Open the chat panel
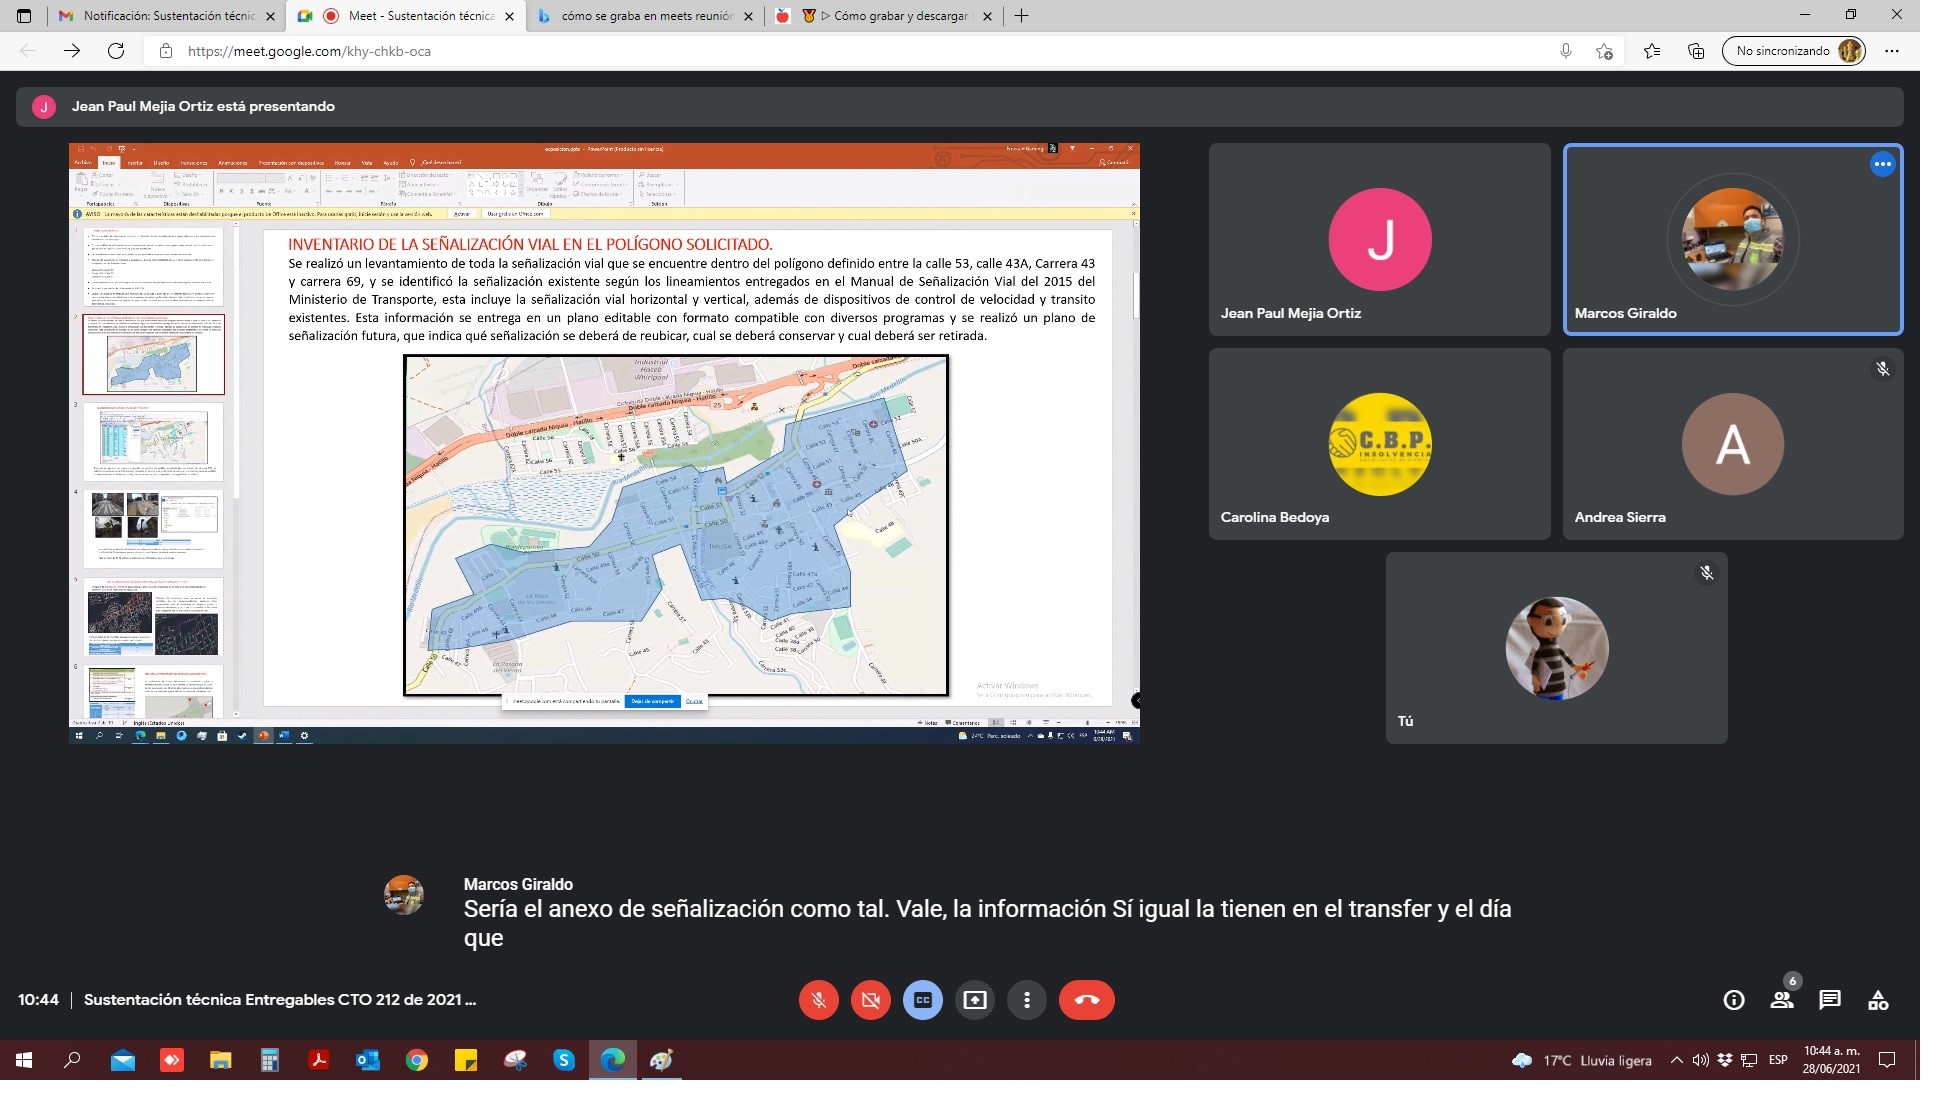Screen dimensions: 1936x1097 [x=1831, y=999]
